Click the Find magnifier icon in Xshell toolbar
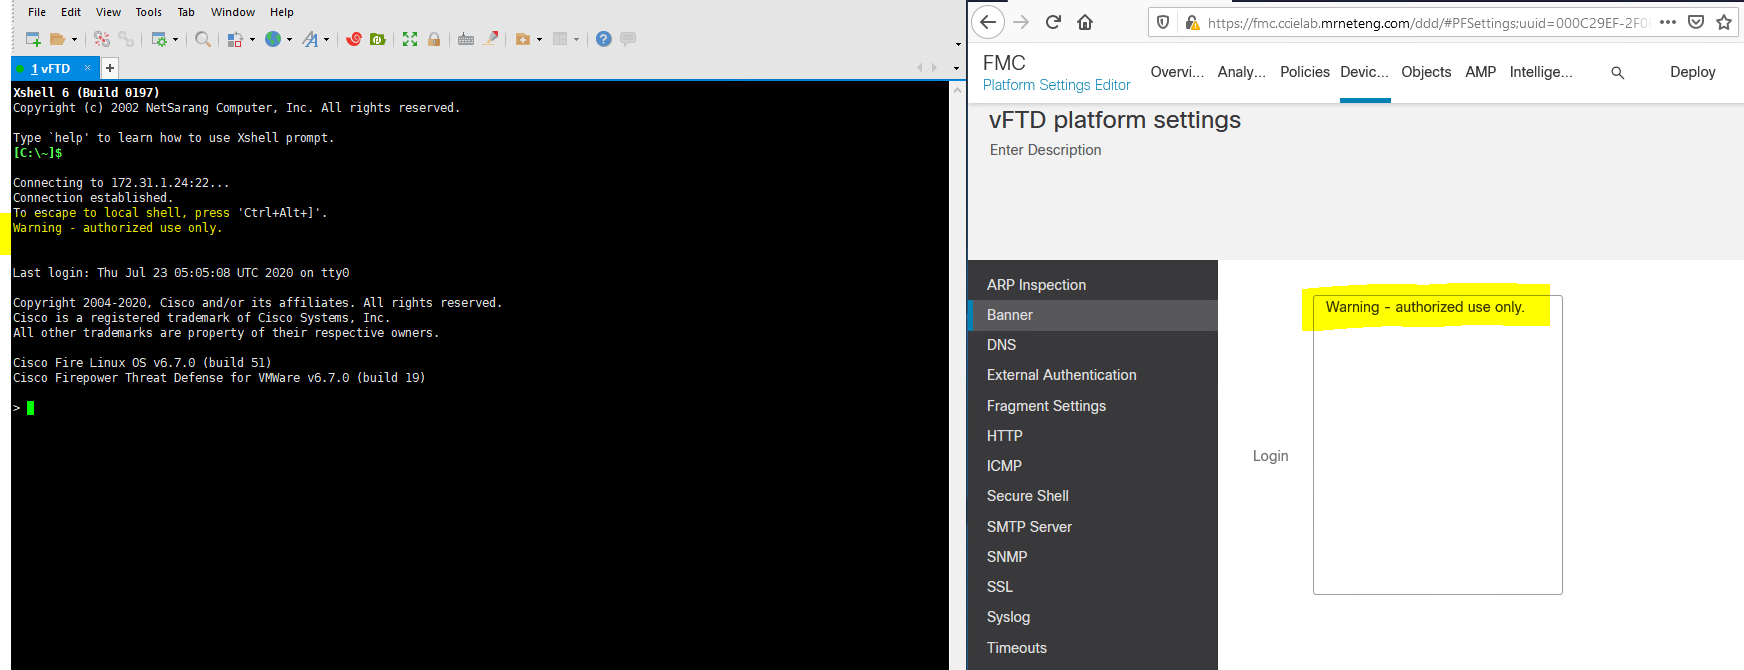 [x=203, y=39]
